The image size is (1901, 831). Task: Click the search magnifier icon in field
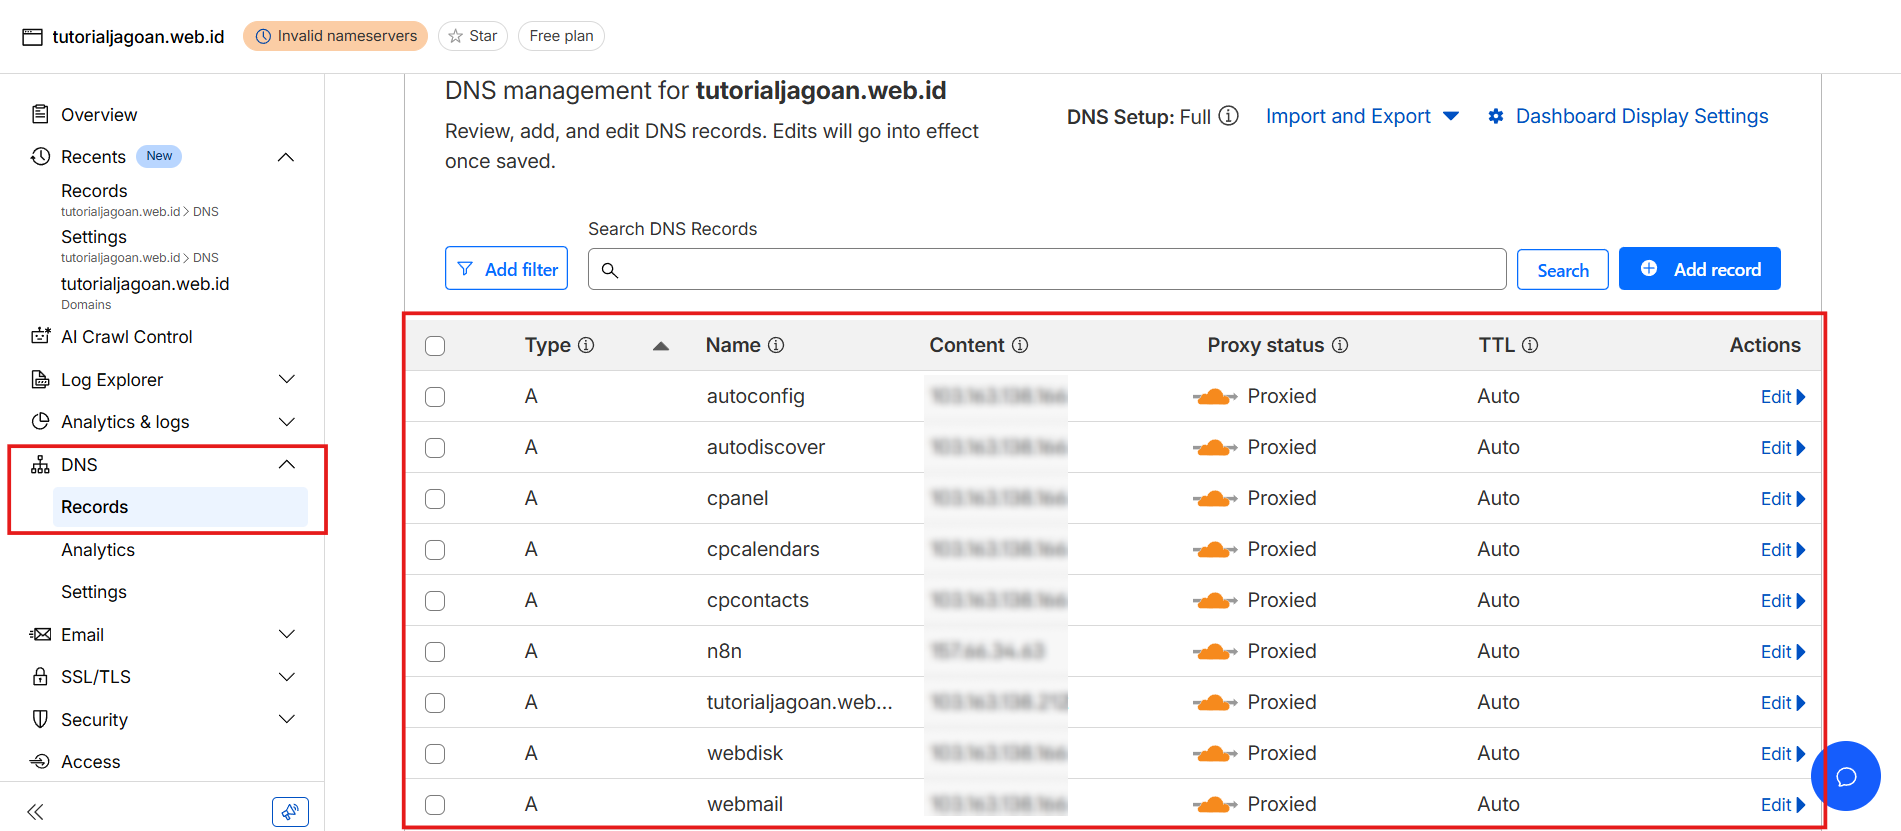[609, 270]
